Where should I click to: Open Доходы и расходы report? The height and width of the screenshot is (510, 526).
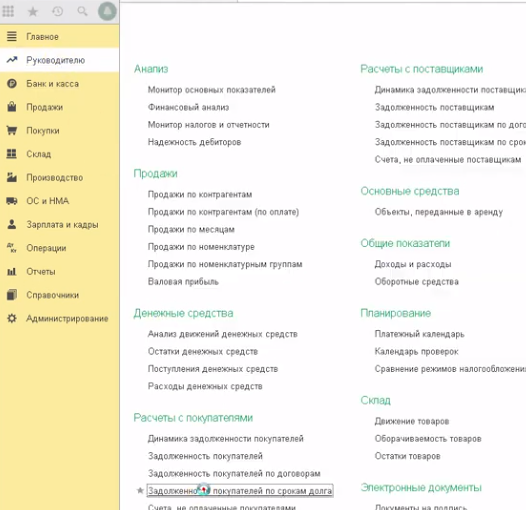point(413,264)
